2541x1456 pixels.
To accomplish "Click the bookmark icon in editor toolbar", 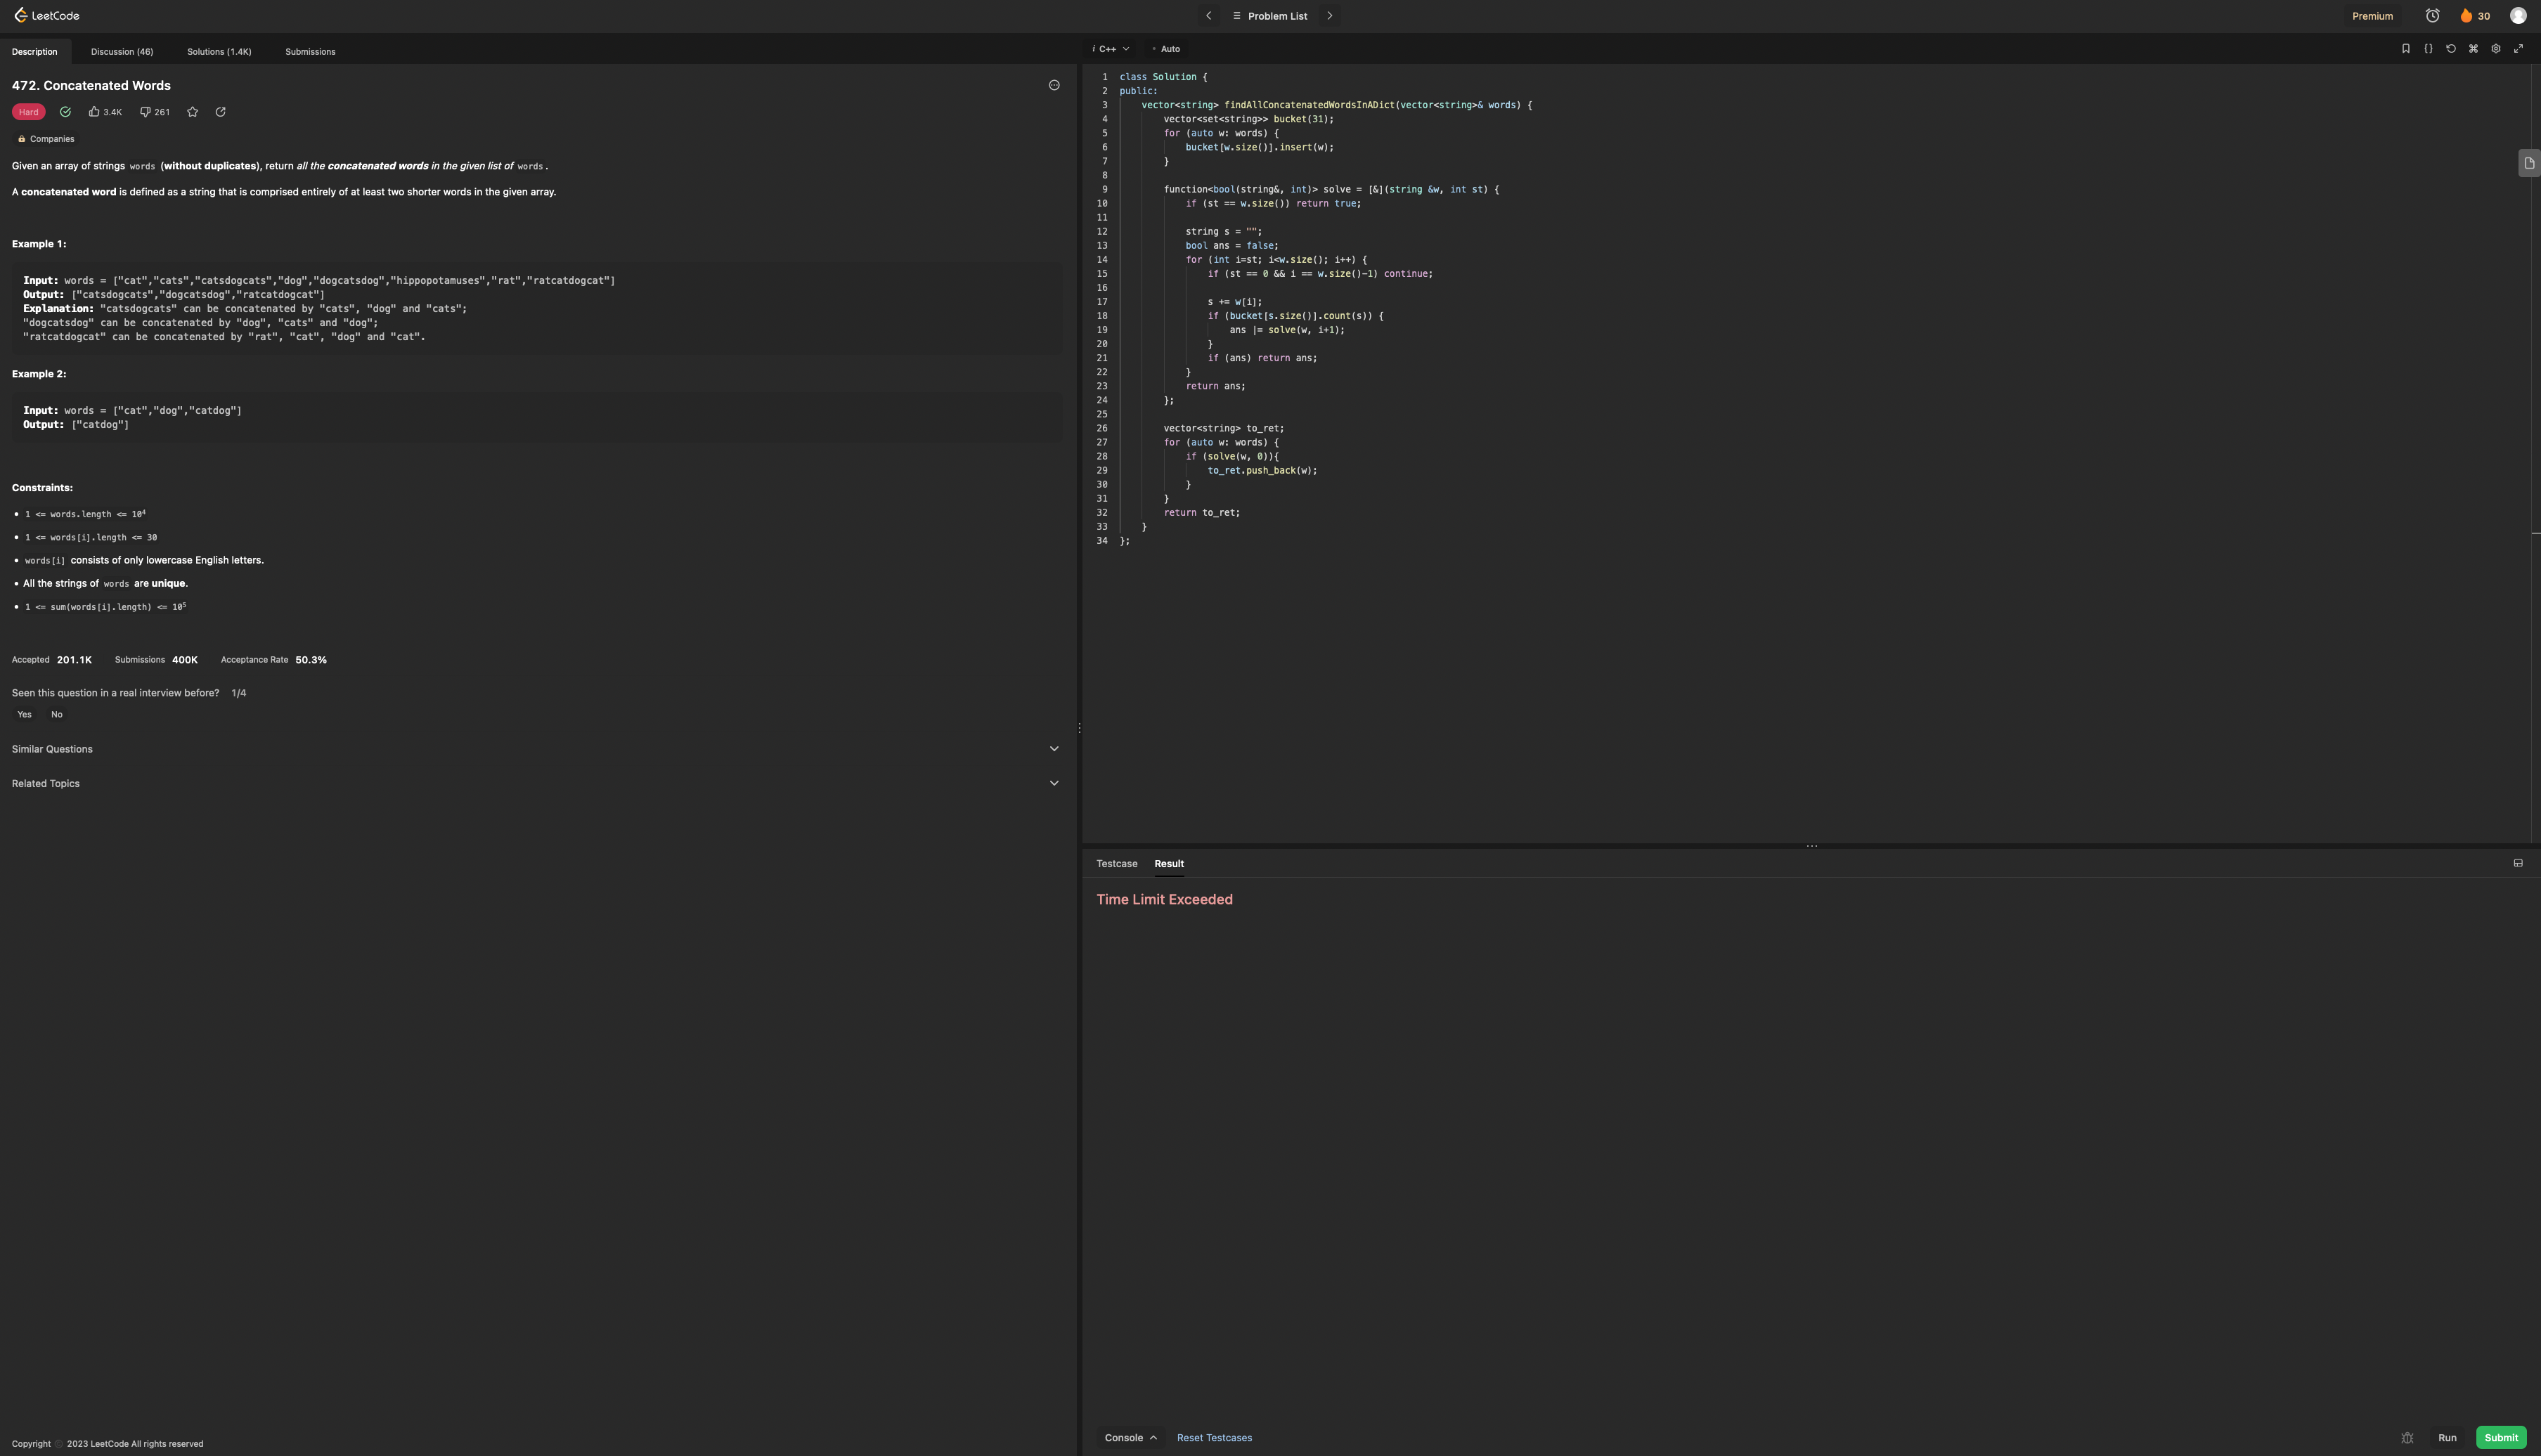I will click(2406, 49).
